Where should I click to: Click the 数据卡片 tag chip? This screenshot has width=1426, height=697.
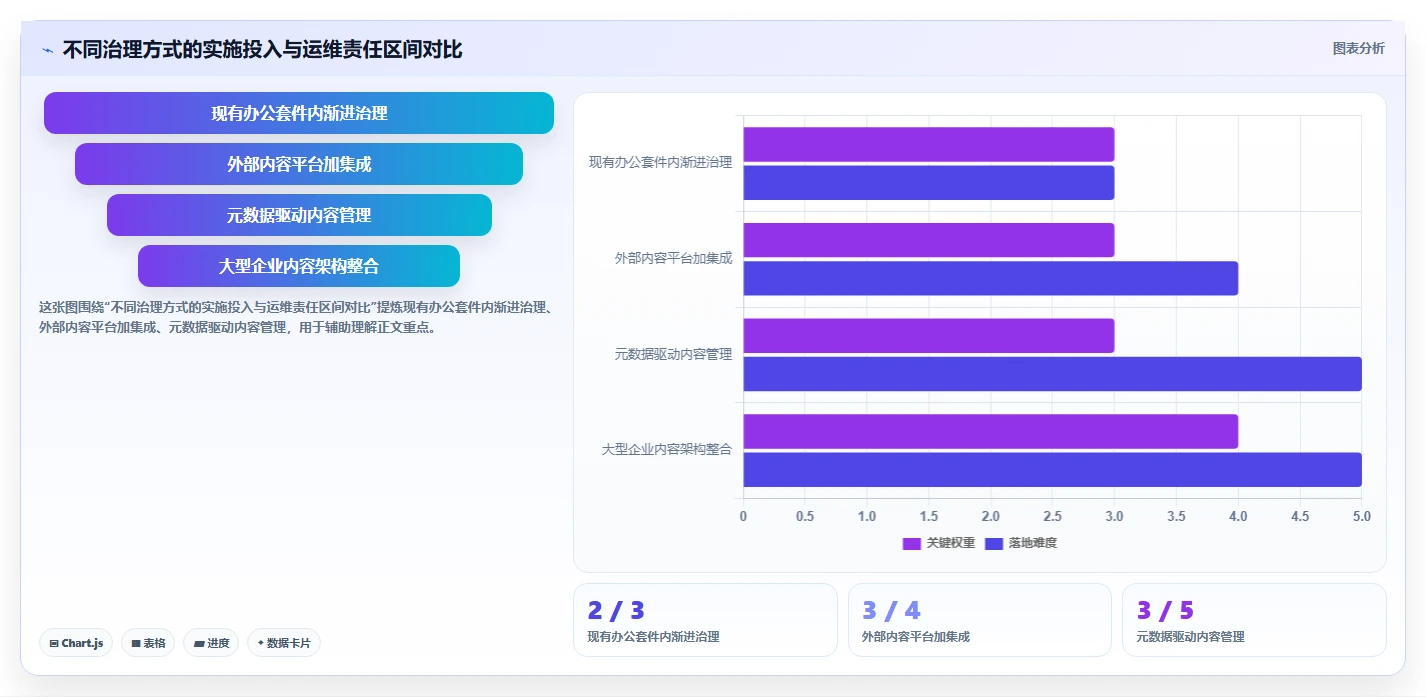tap(284, 643)
